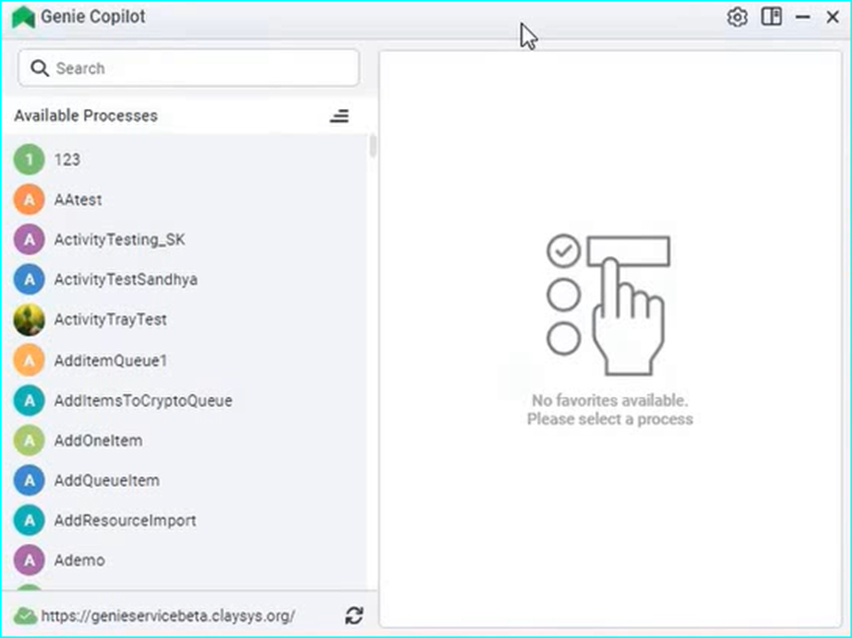Select the AddOneItem process

click(x=185, y=440)
